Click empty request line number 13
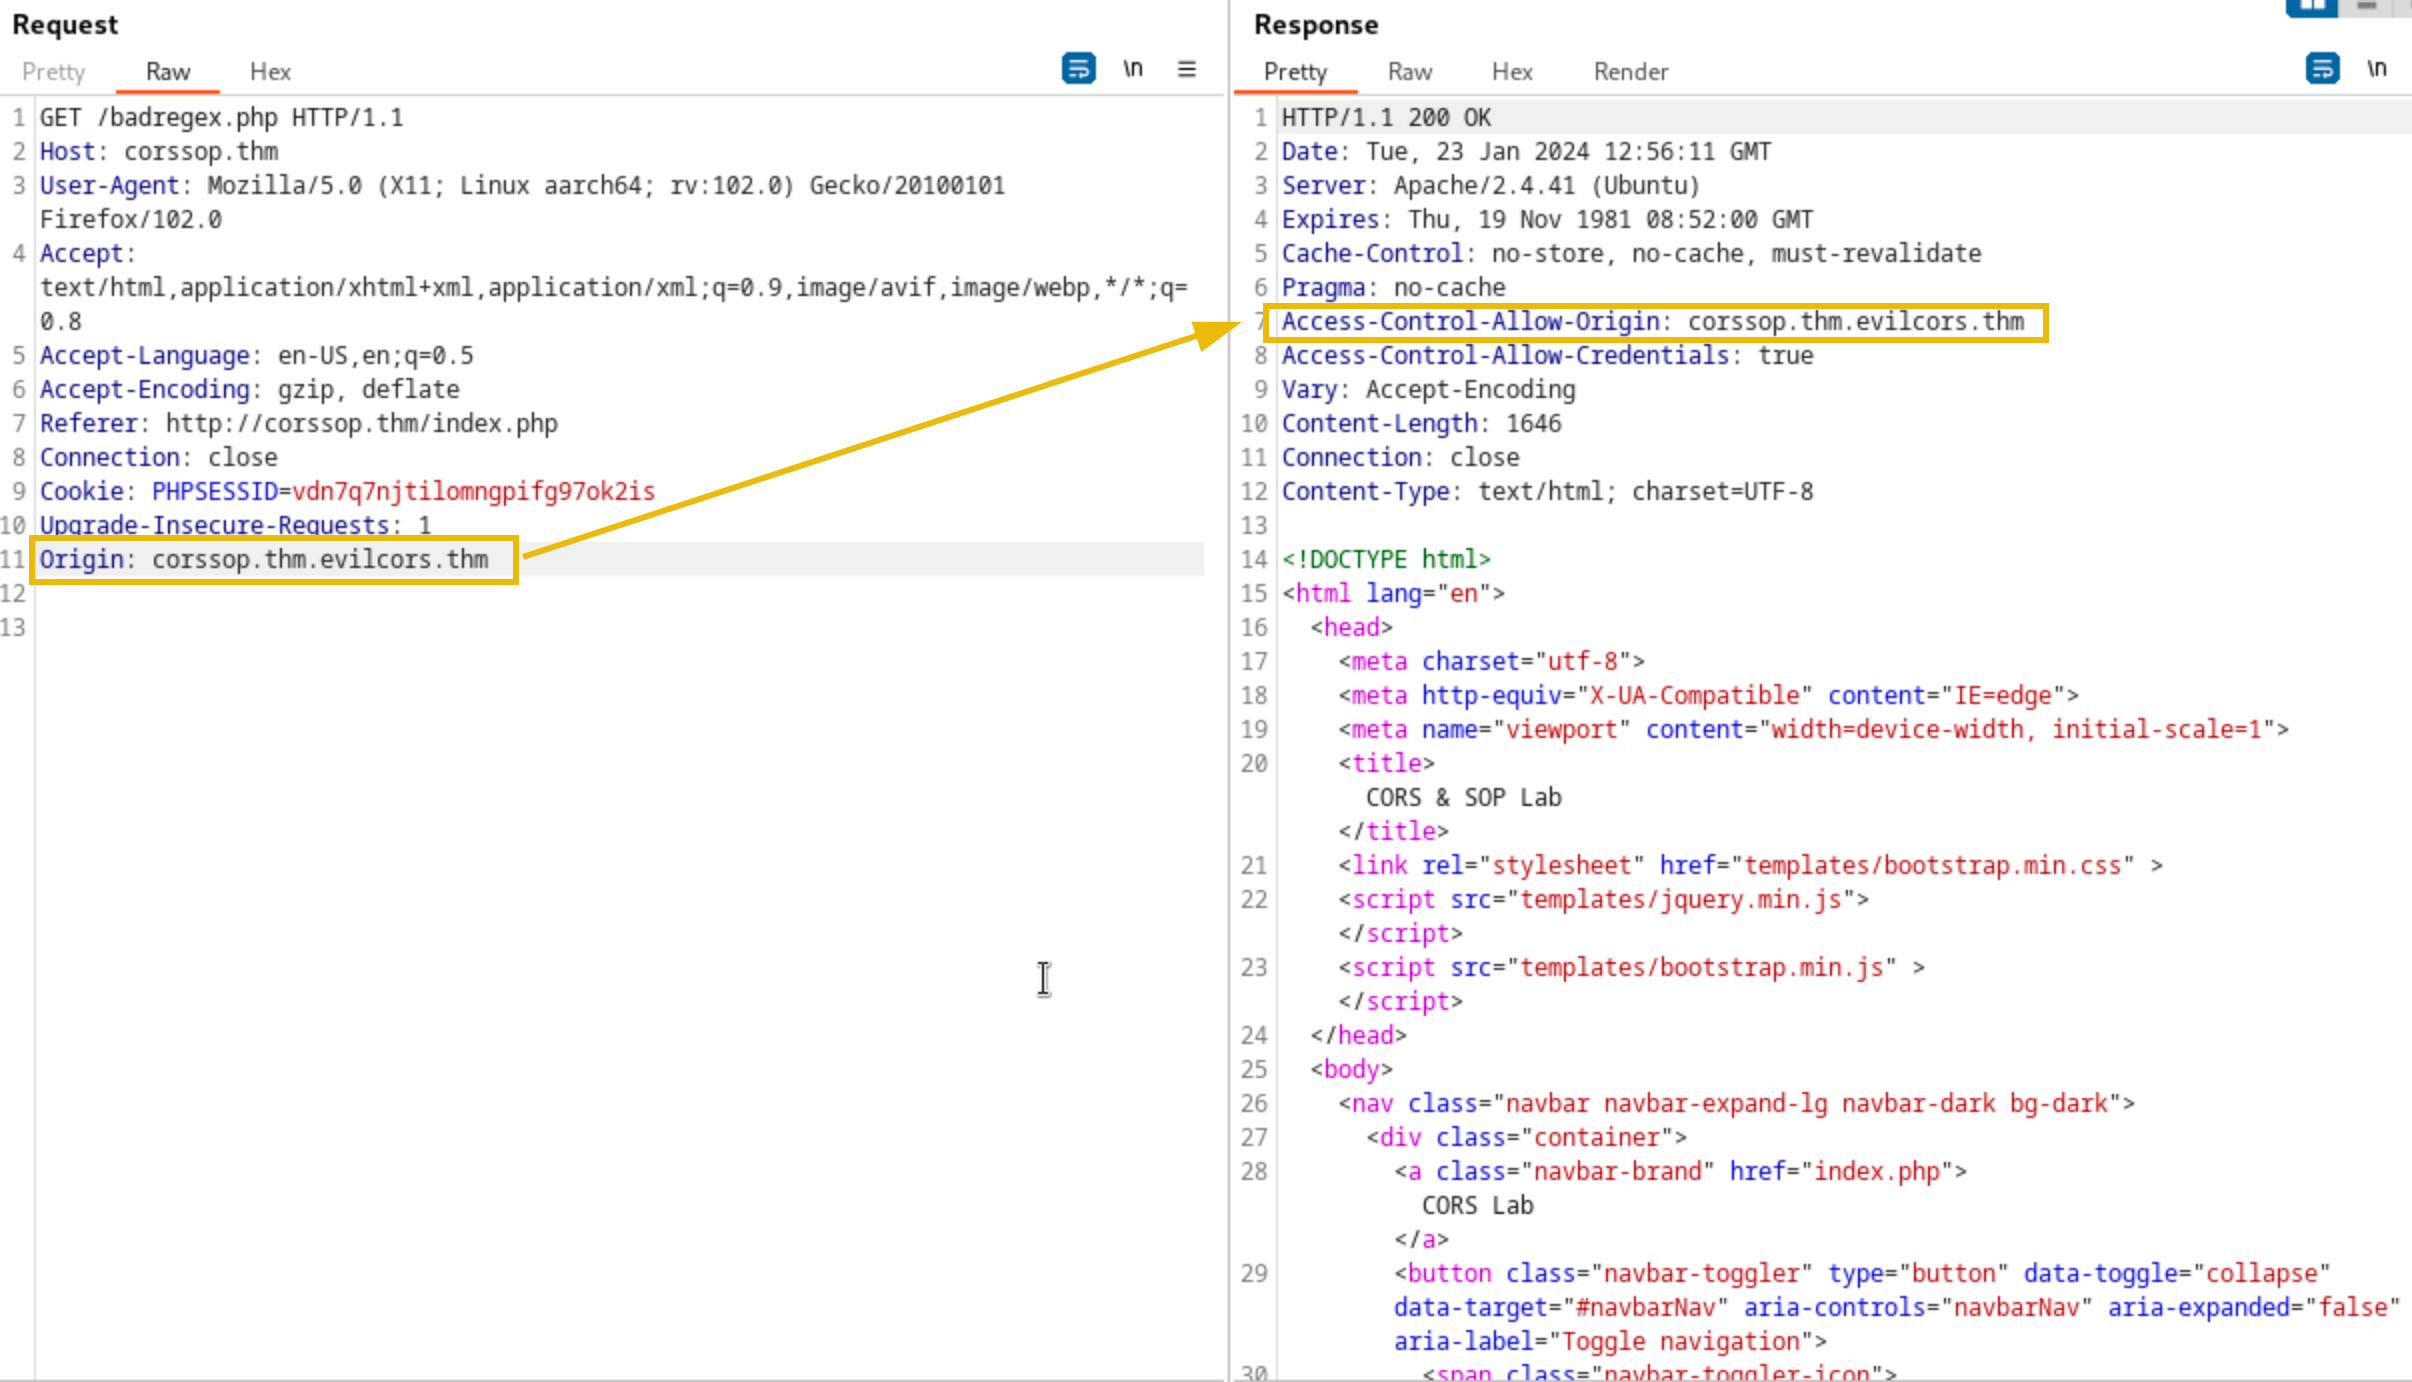This screenshot has width=2412, height=1382. [13, 628]
